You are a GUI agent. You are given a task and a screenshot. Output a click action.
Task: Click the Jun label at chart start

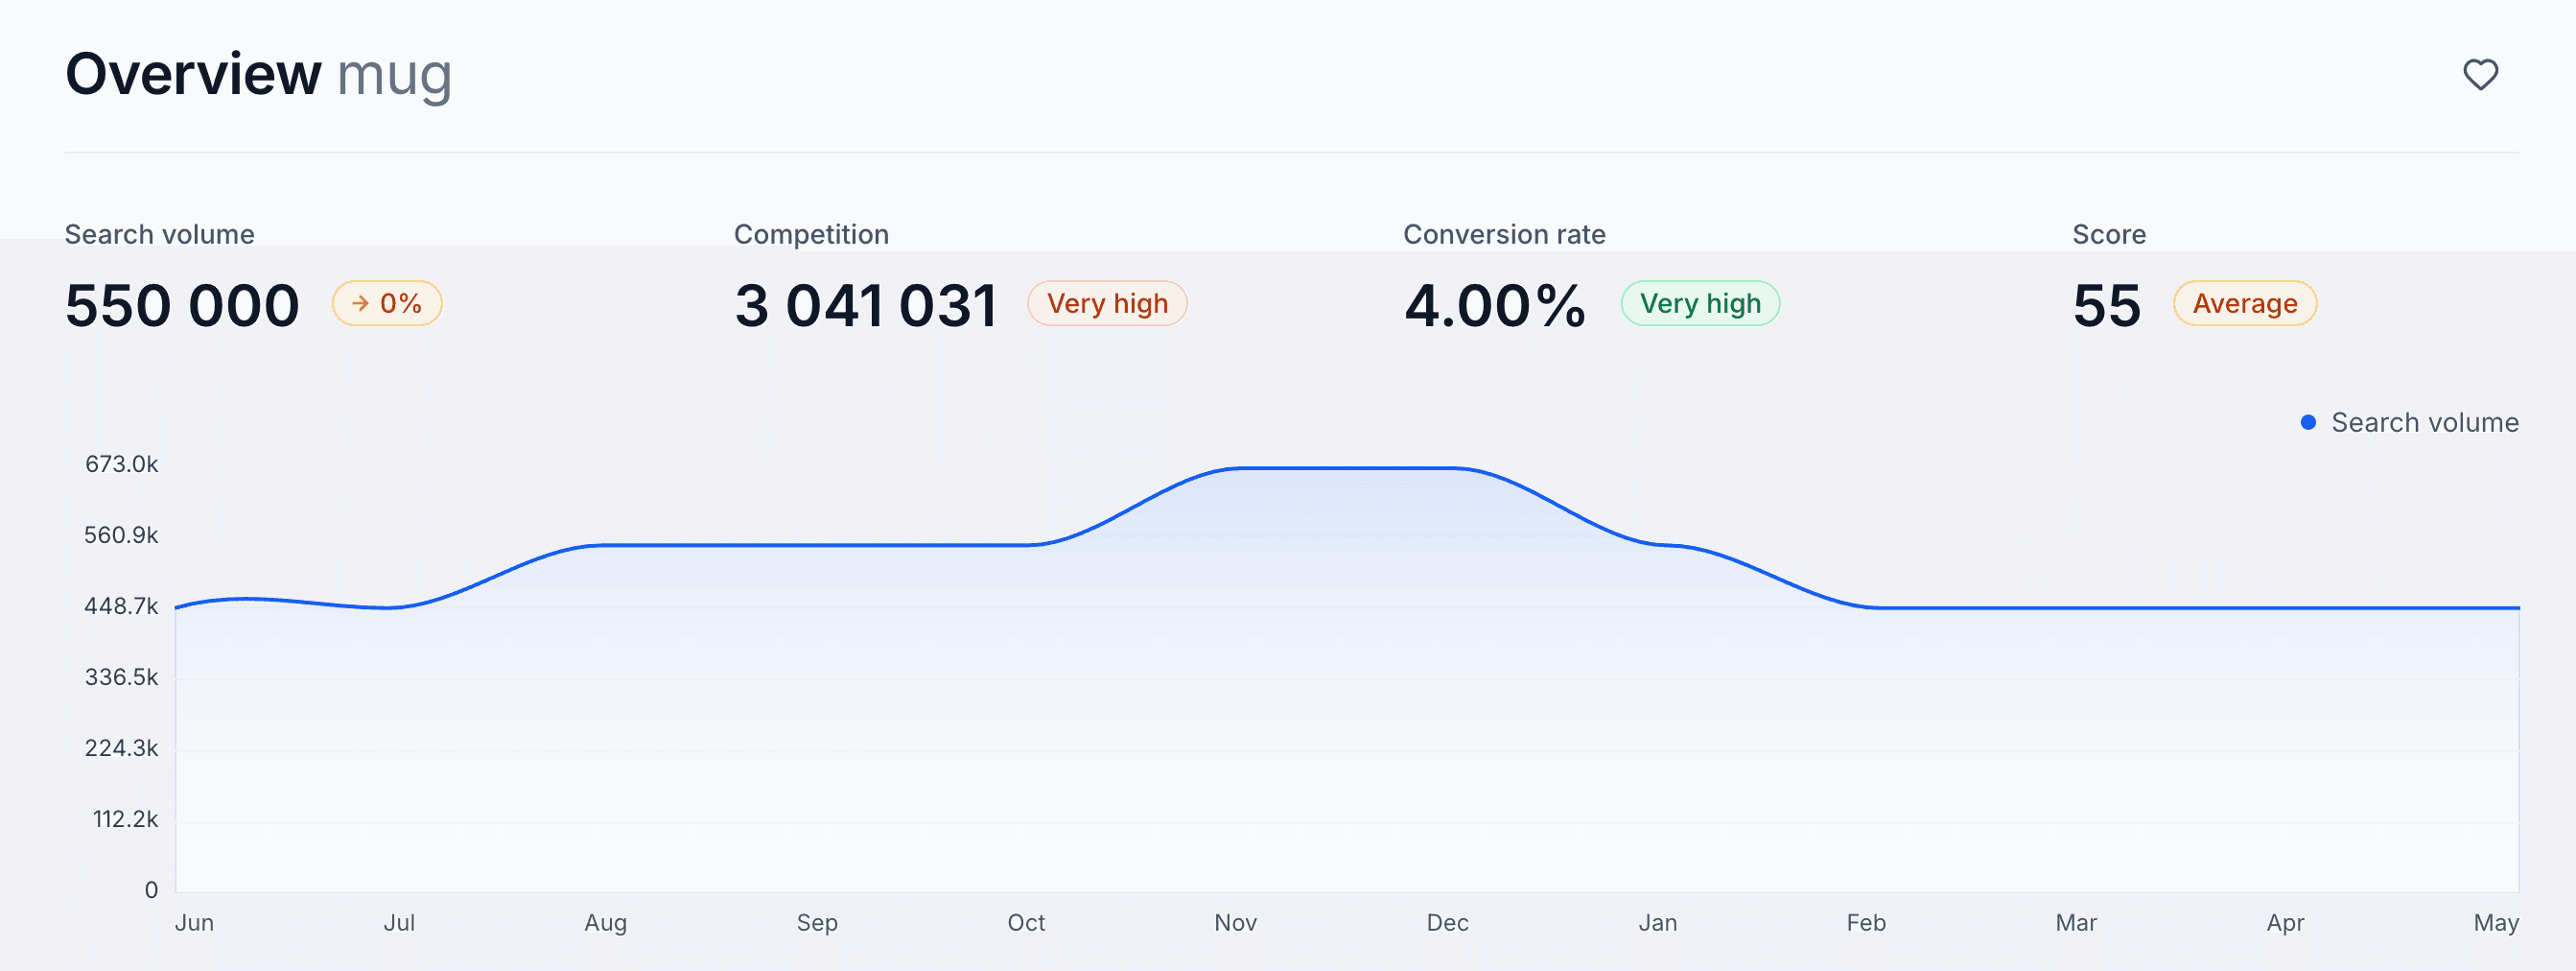194,922
